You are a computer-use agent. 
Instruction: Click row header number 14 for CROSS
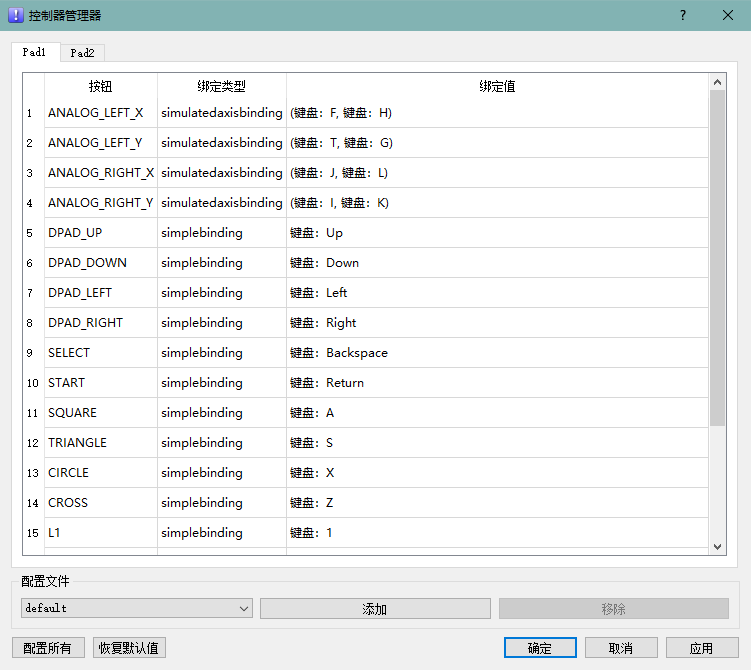click(x=33, y=503)
